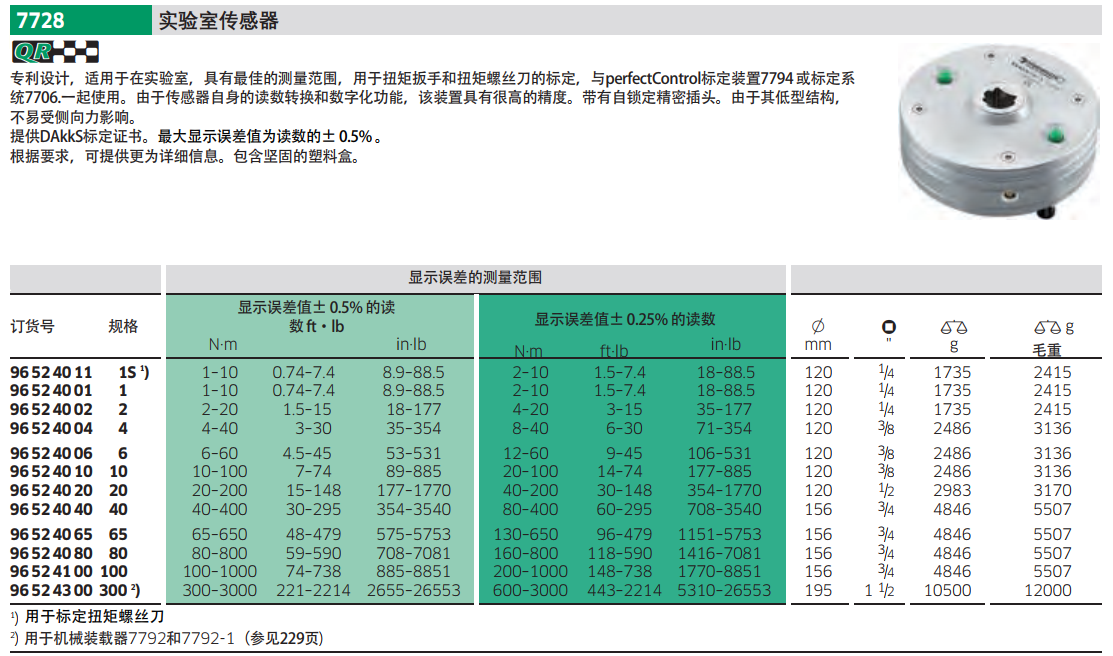Click order number 96 52 40 06
Viewport: 1113px width, 656px height.
point(50,453)
